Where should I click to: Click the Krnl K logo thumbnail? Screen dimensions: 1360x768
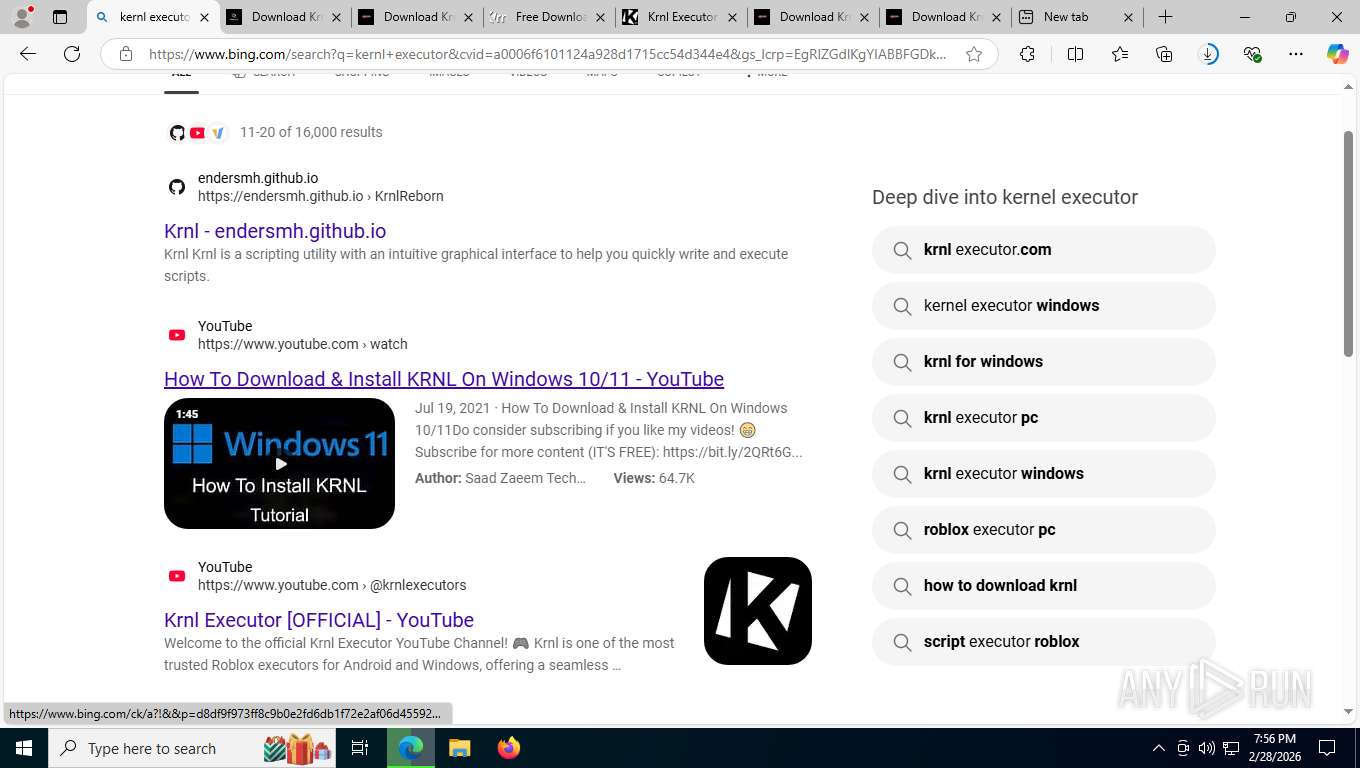point(758,611)
